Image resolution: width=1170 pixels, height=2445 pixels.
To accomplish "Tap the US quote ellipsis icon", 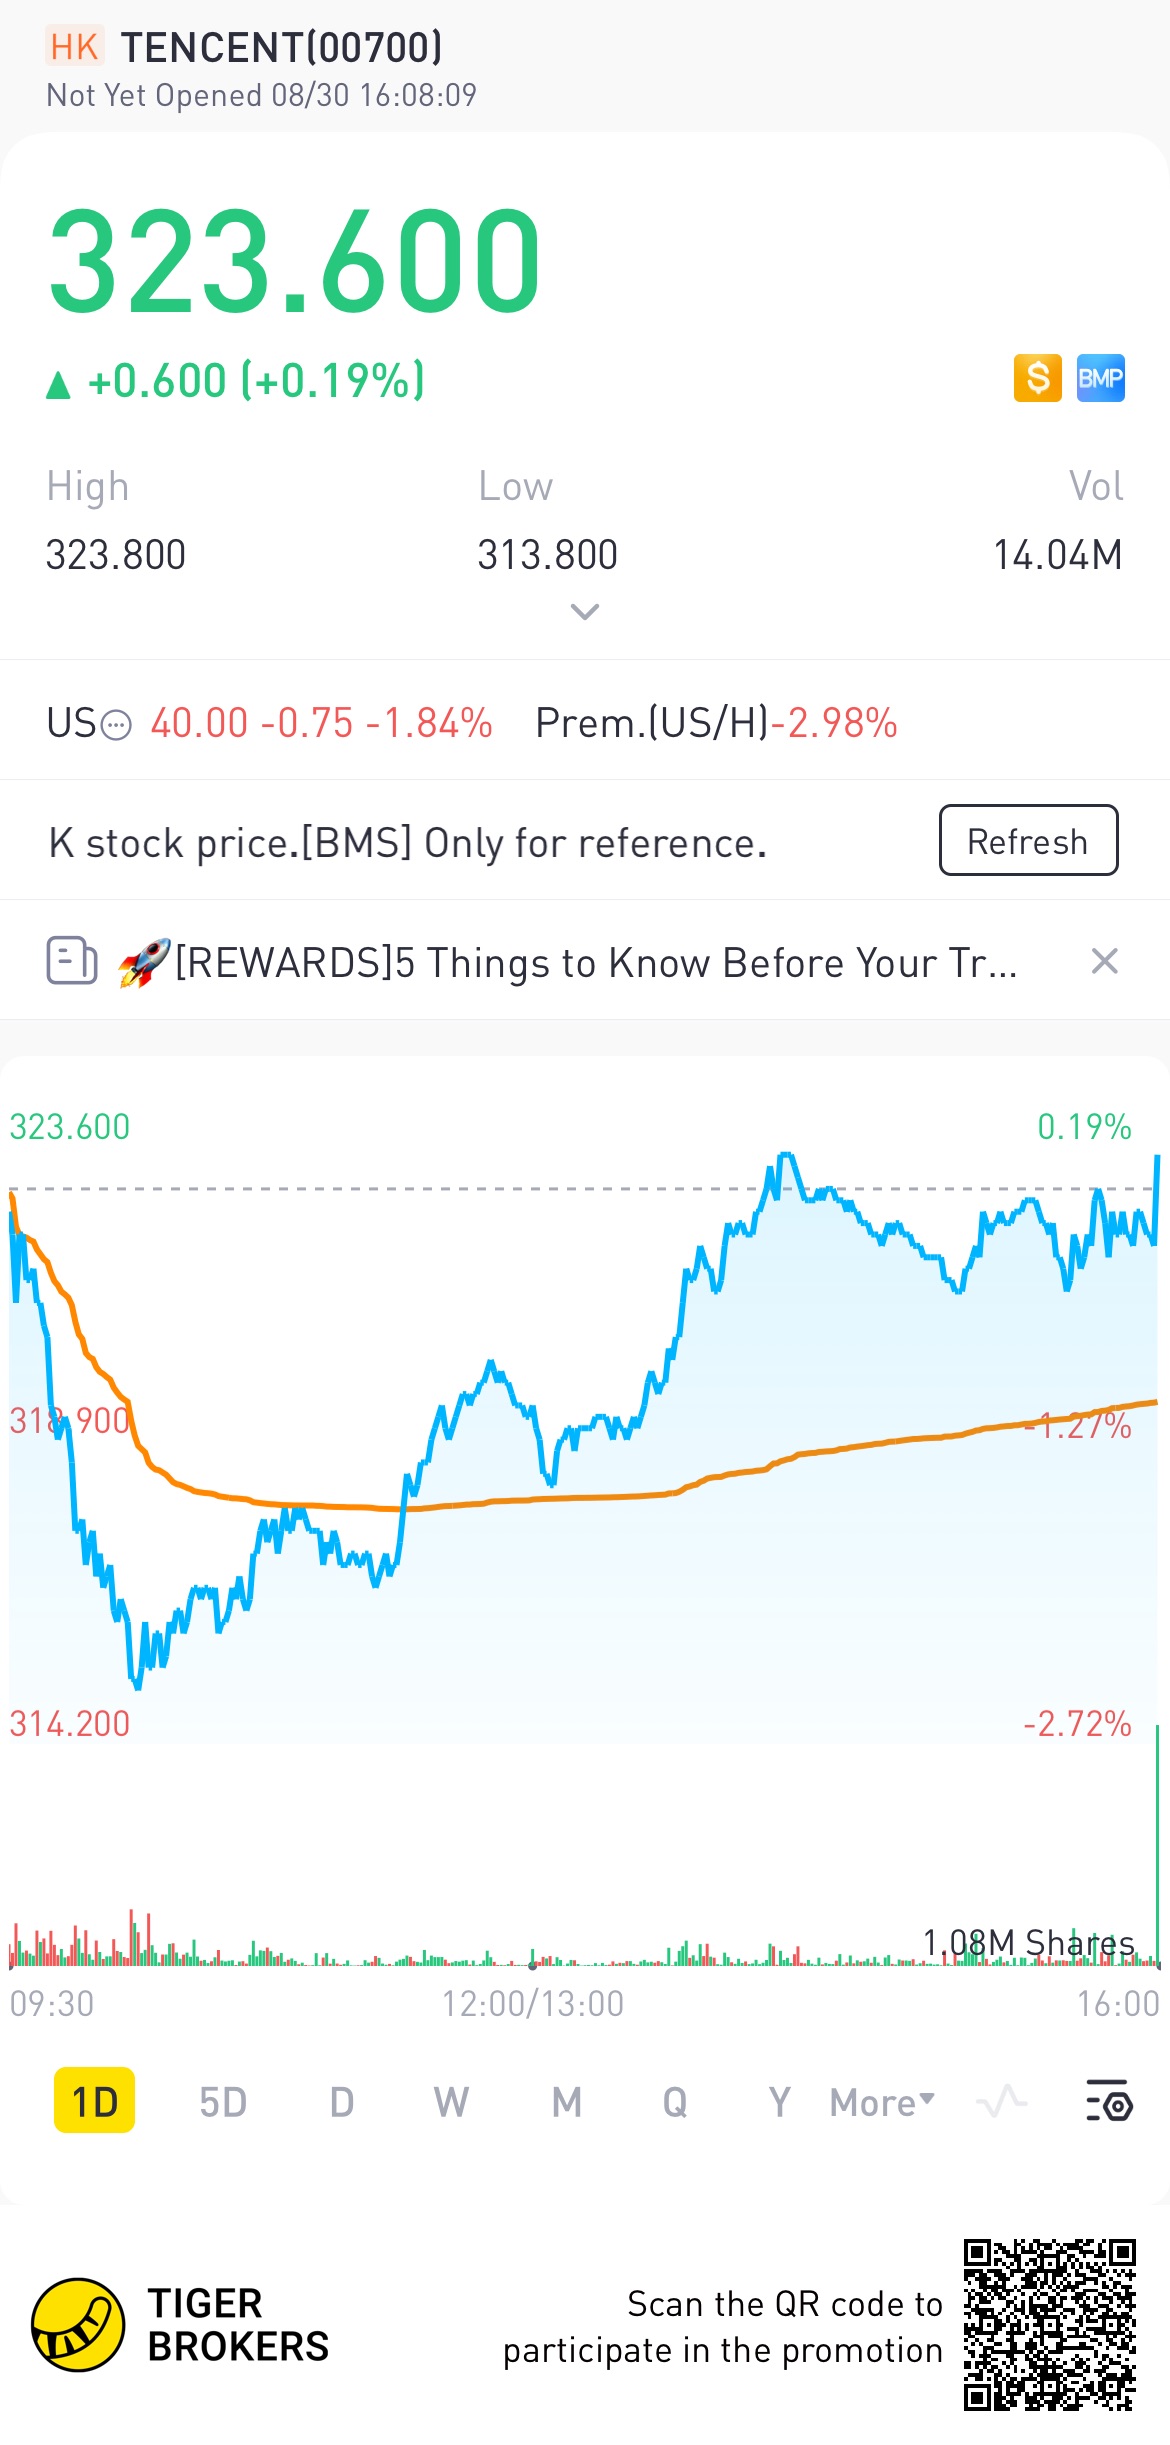I will point(117,724).
